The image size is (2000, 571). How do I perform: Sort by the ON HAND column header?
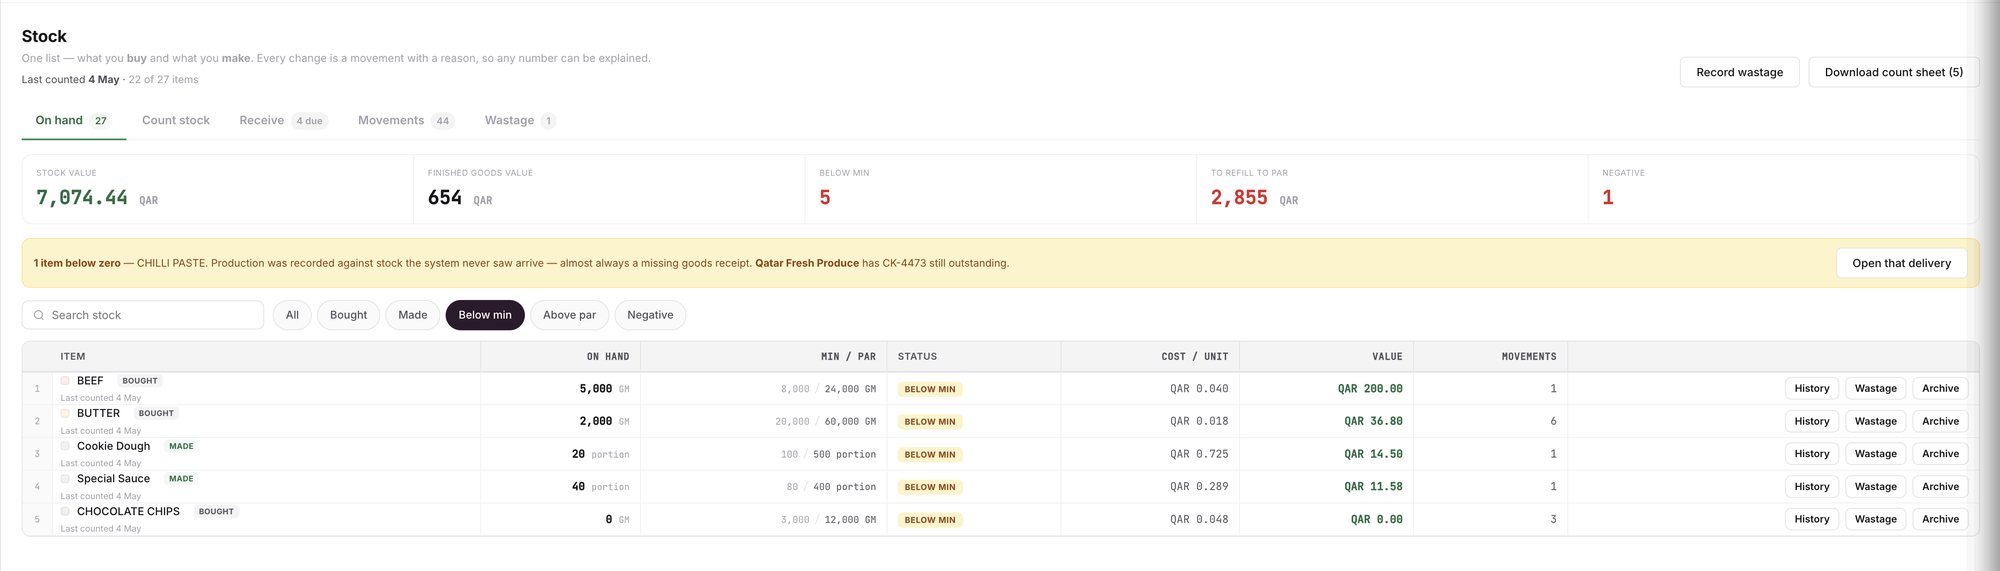coord(608,356)
